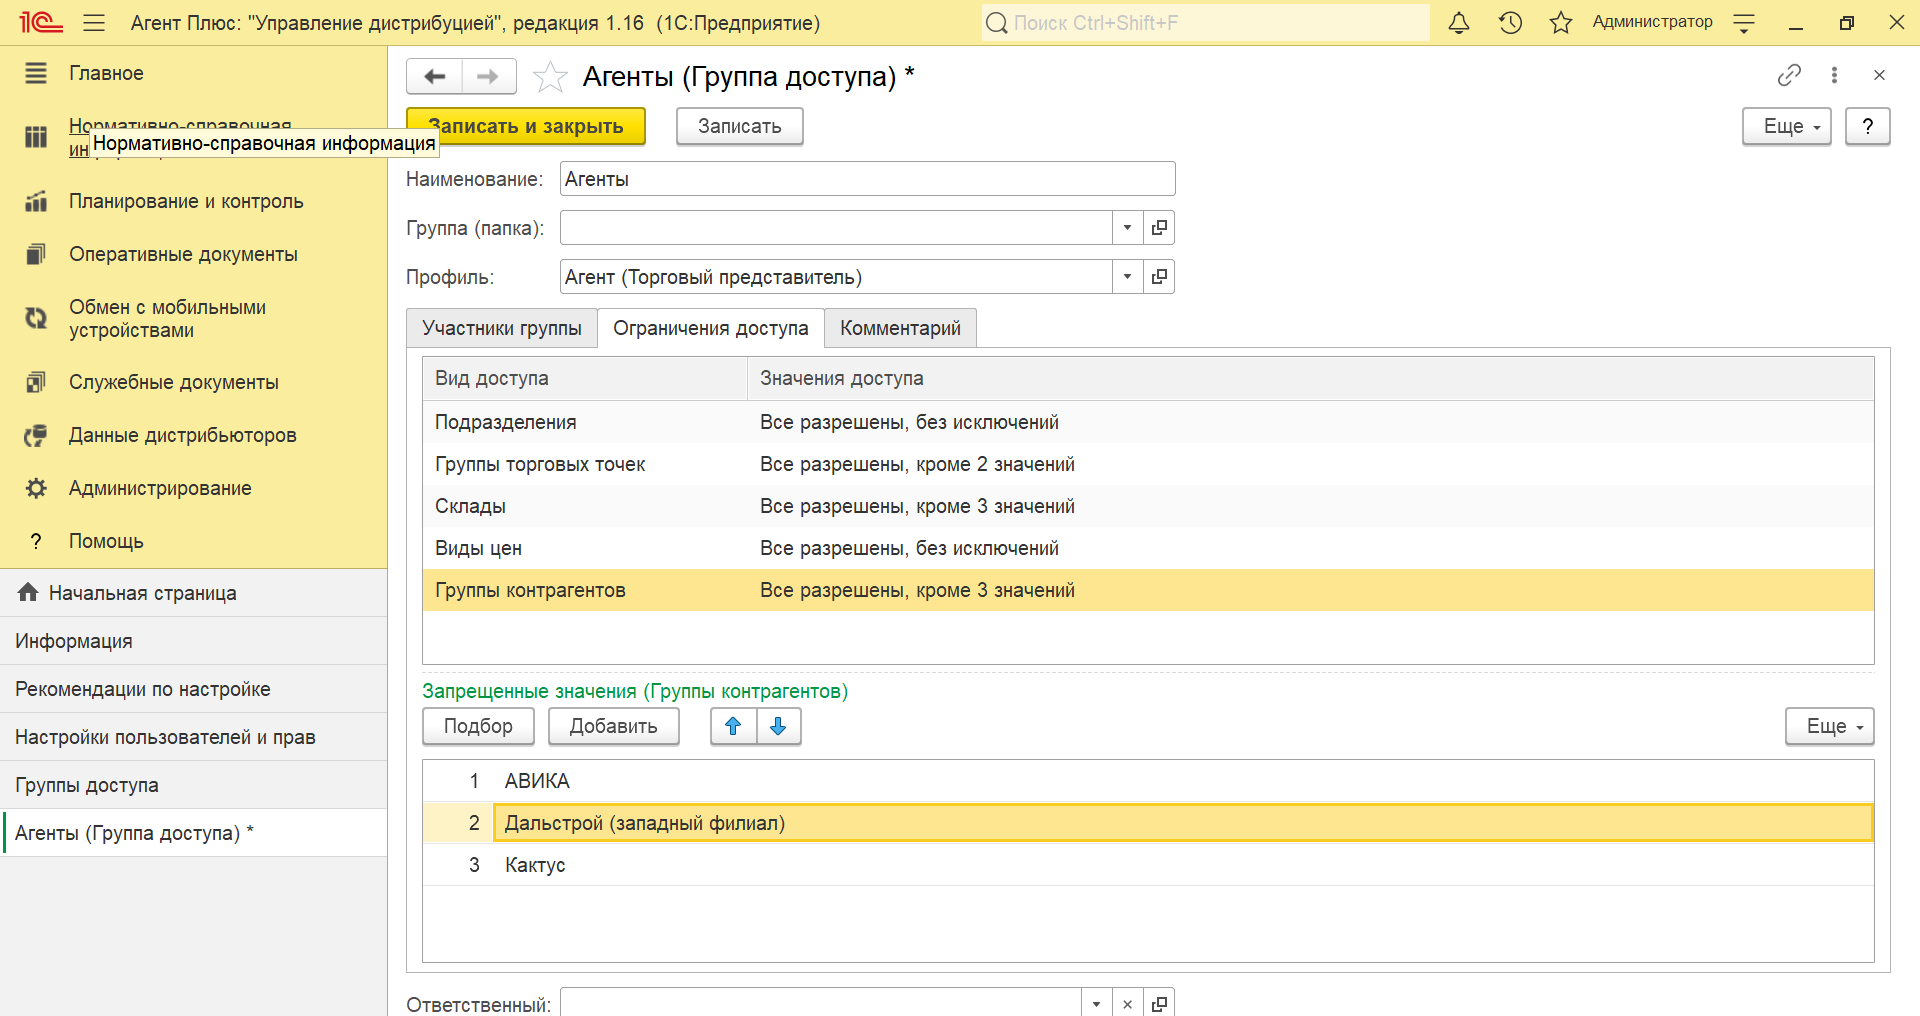Open Администрирование section
The width and height of the screenshot is (1920, 1016).
(x=160, y=488)
